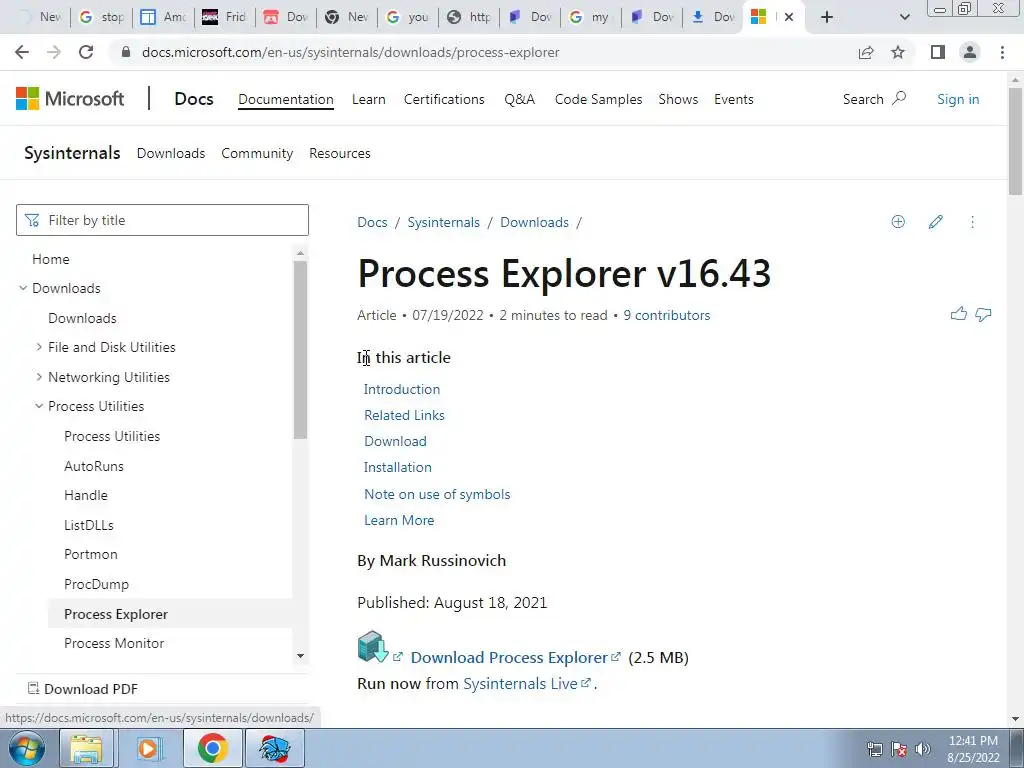This screenshot has width=1024, height=768.
Task: Click sidebar scrollbar down arrow
Action: click(x=300, y=656)
